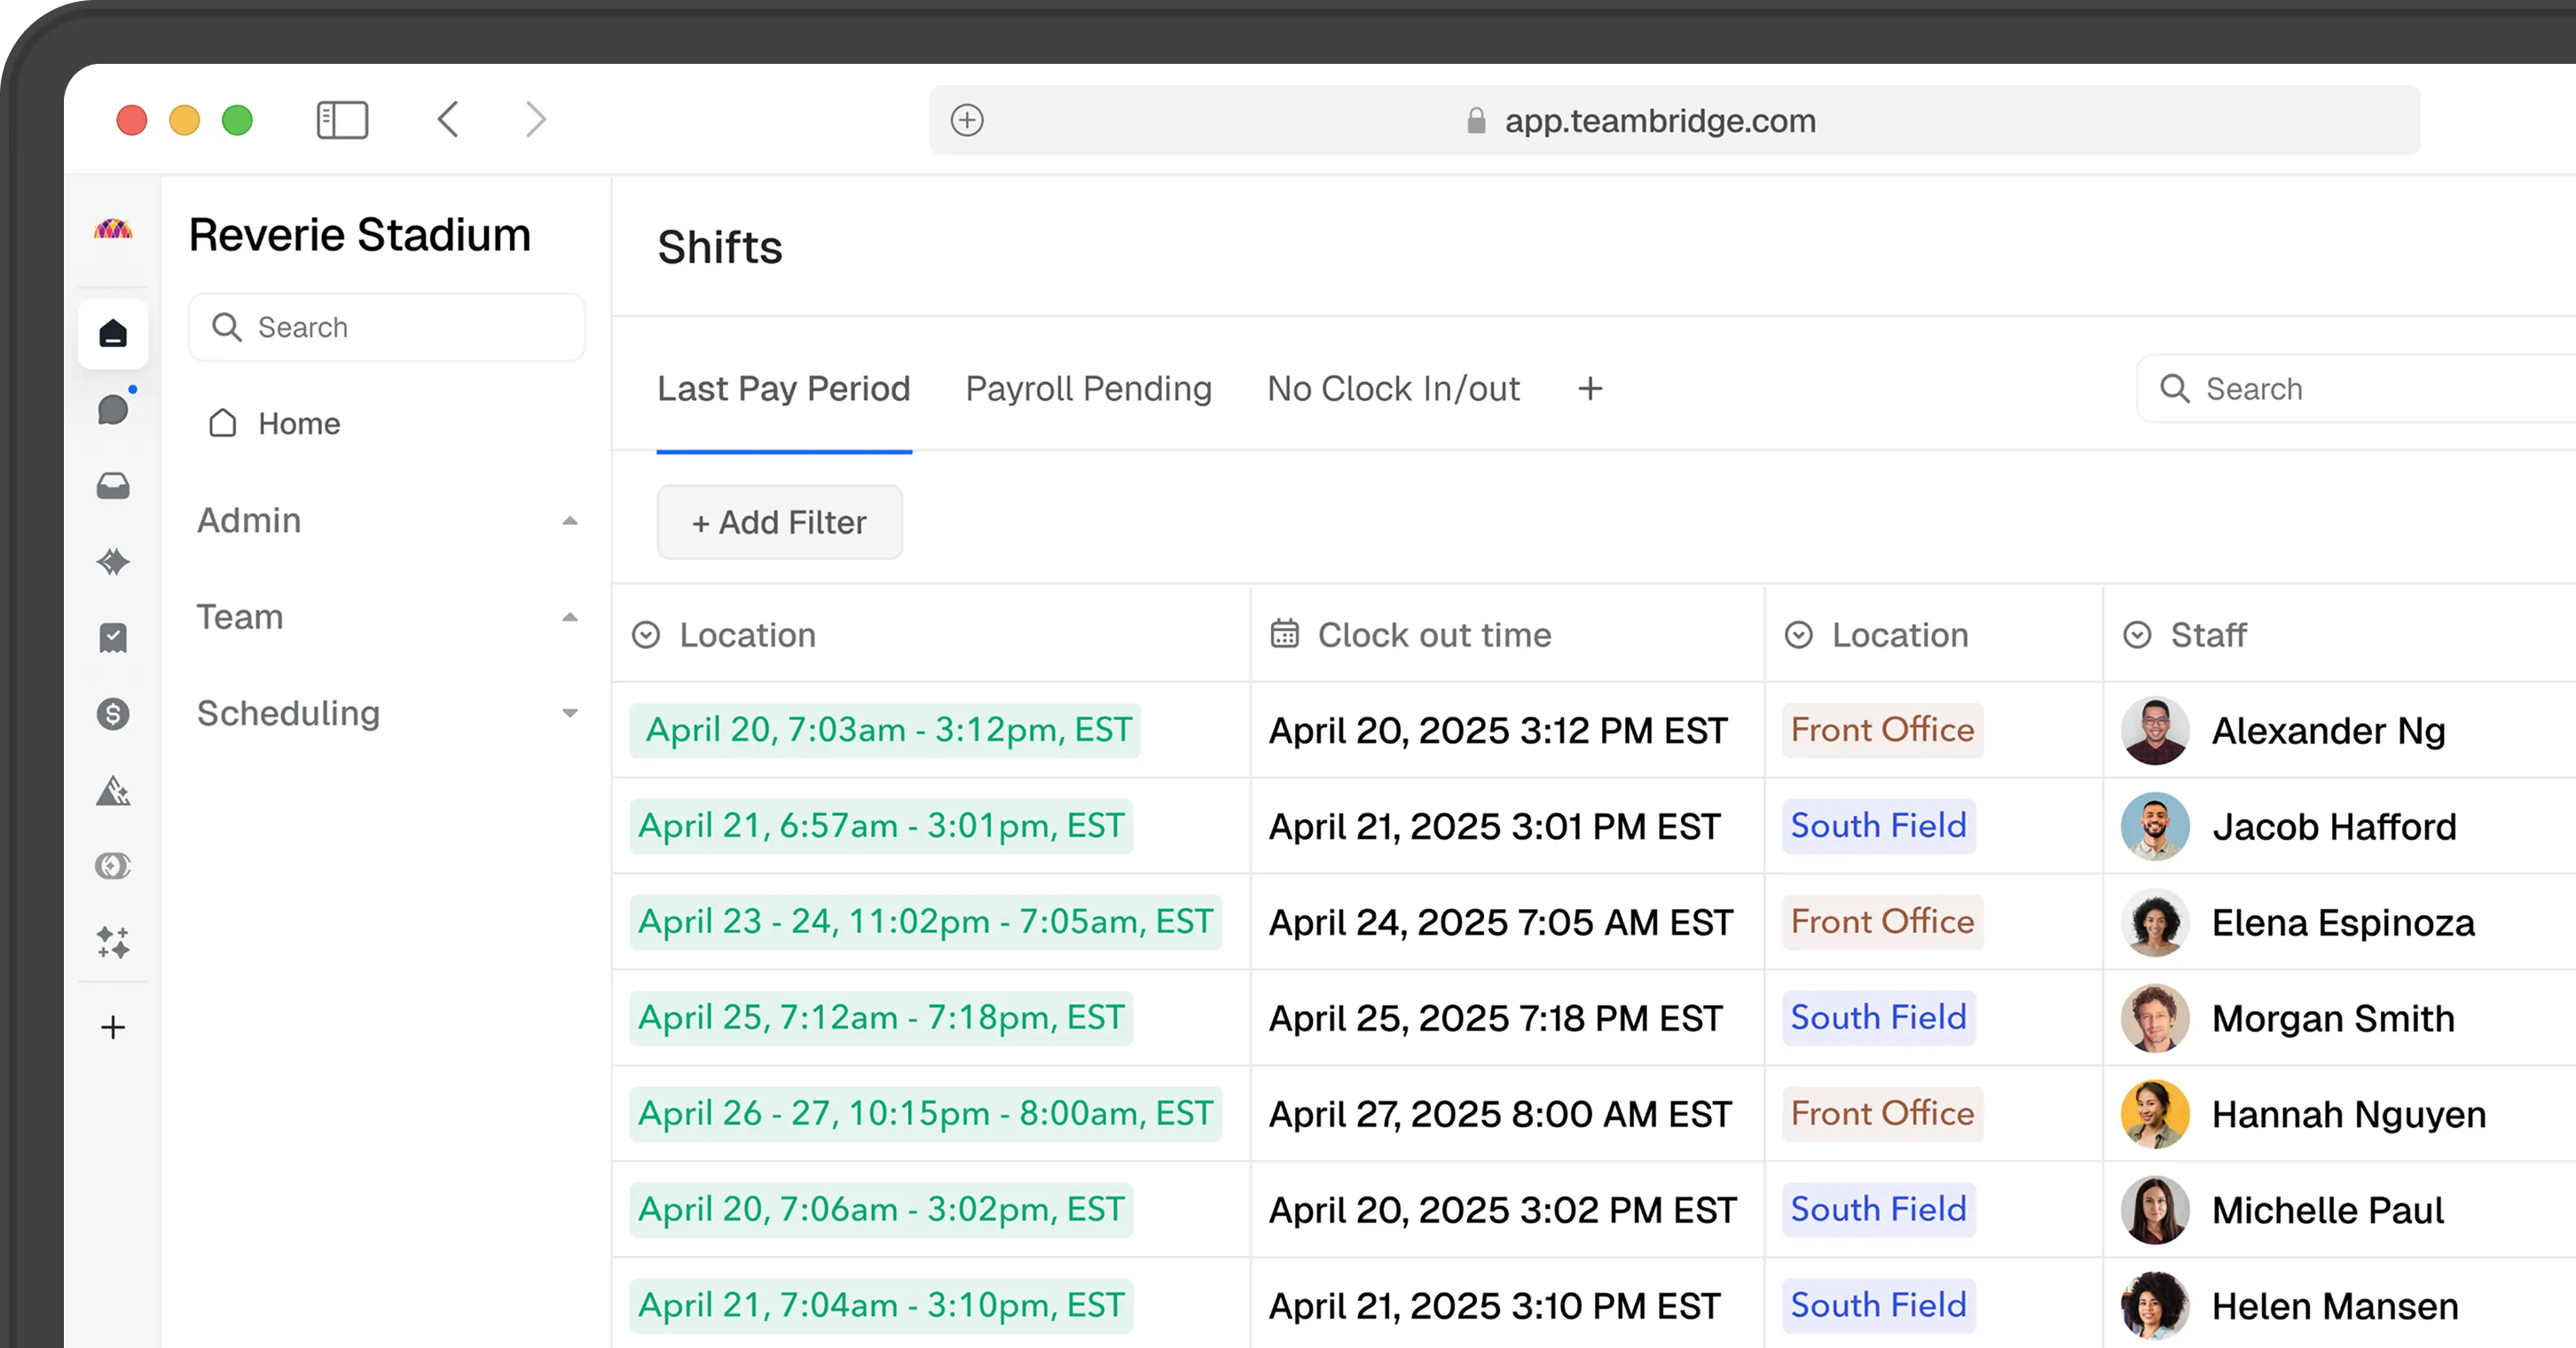Select the home icon in left rail
This screenshot has height=1348, width=2576.
point(113,333)
